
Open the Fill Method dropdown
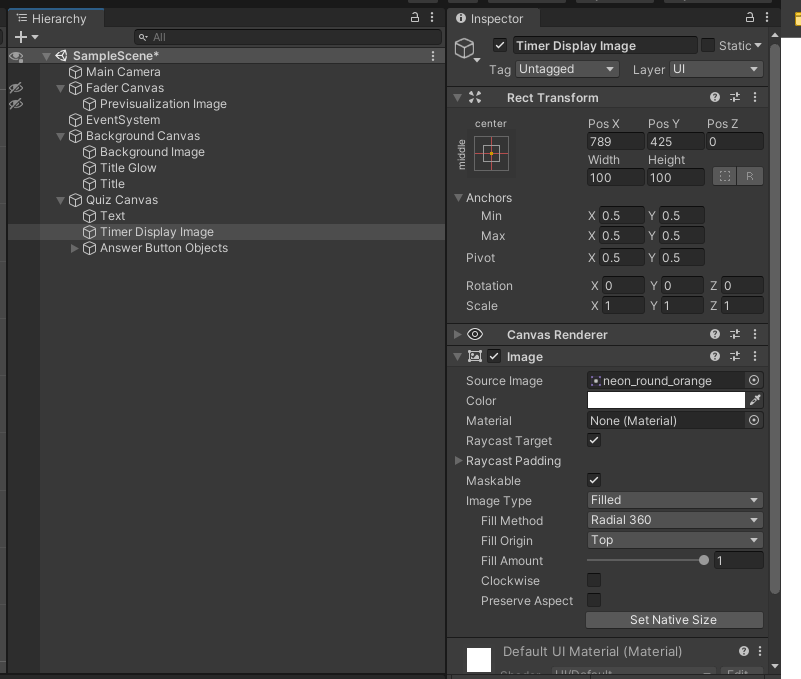click(x=675, y=520)
